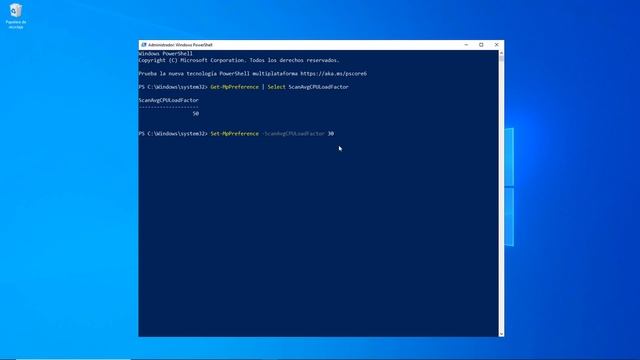Click the typed value 30
This screenshot has width=640, height=360.
(331, 134)
